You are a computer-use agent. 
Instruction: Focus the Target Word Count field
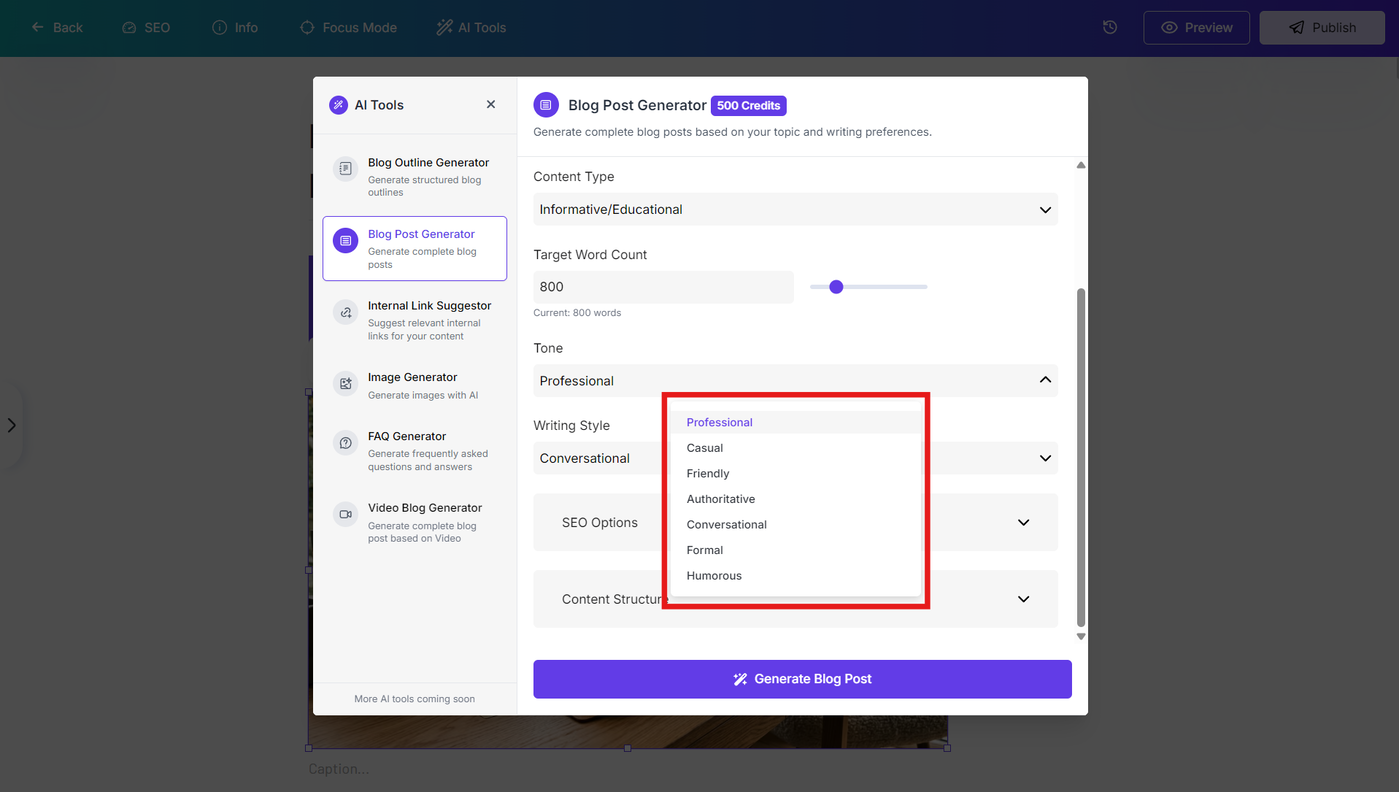(x=663, y=287)
